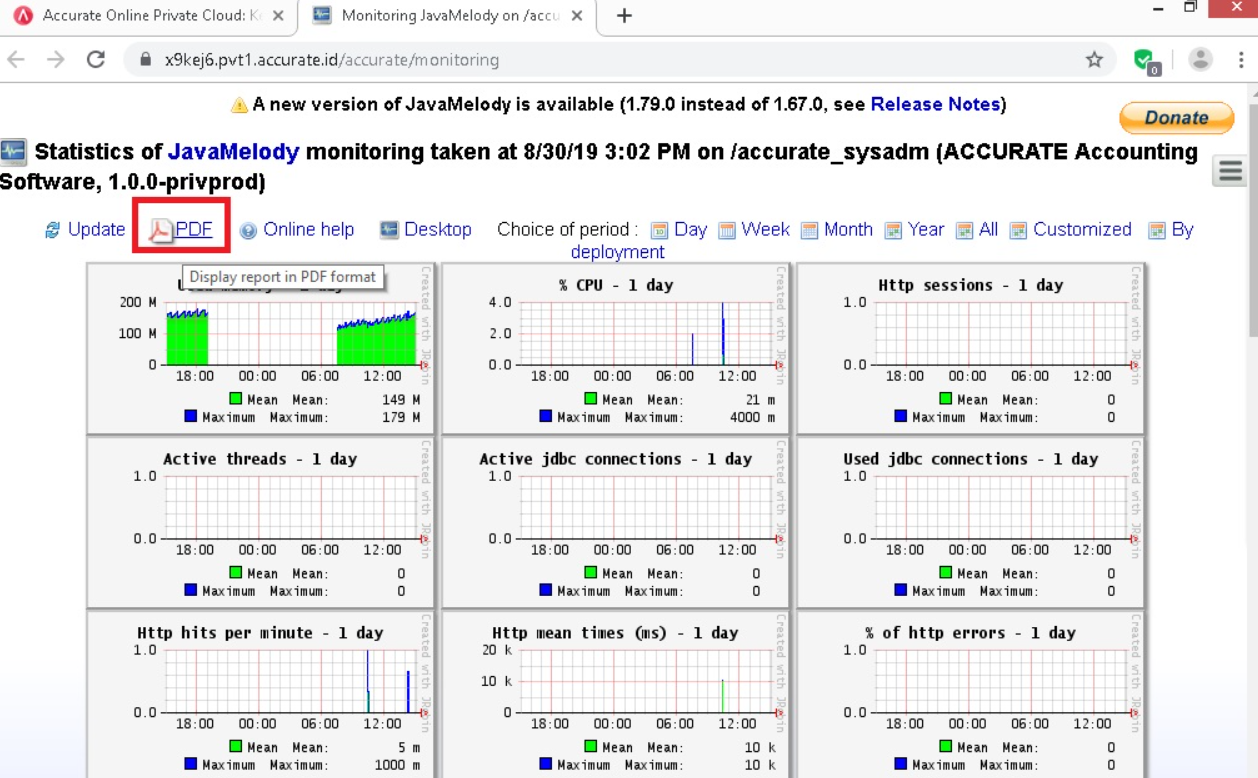Click the PDF report icon
1258x778 pixels.
pos(161,230)
